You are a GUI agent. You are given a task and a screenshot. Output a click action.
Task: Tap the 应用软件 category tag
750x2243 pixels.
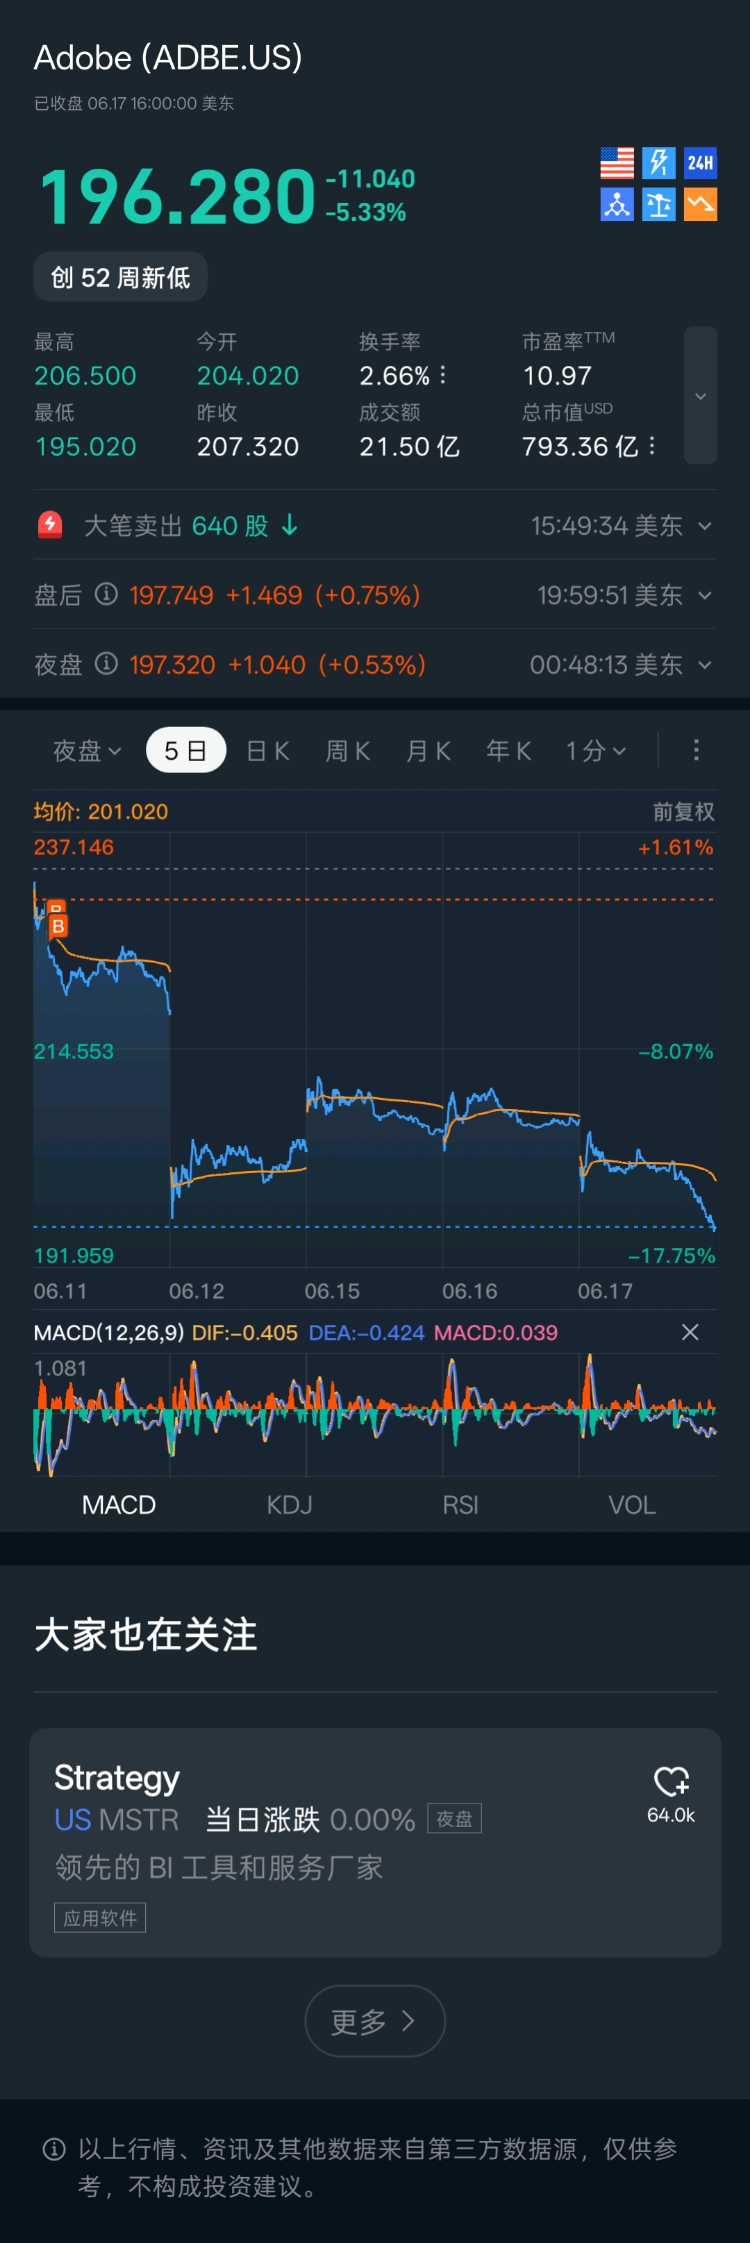[100, 1918]
